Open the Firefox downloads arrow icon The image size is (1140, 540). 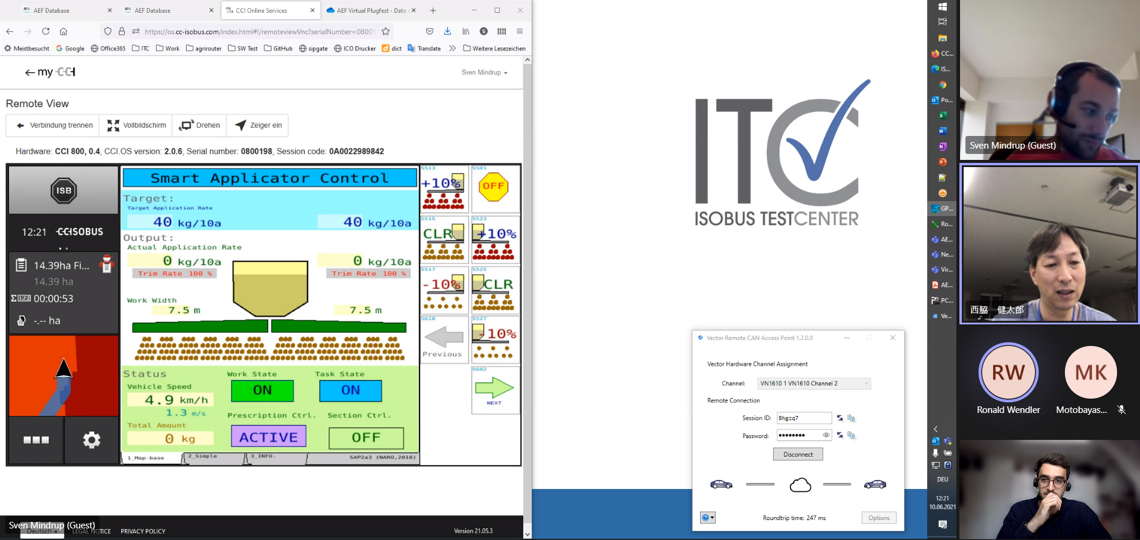(x=447, y=31)
